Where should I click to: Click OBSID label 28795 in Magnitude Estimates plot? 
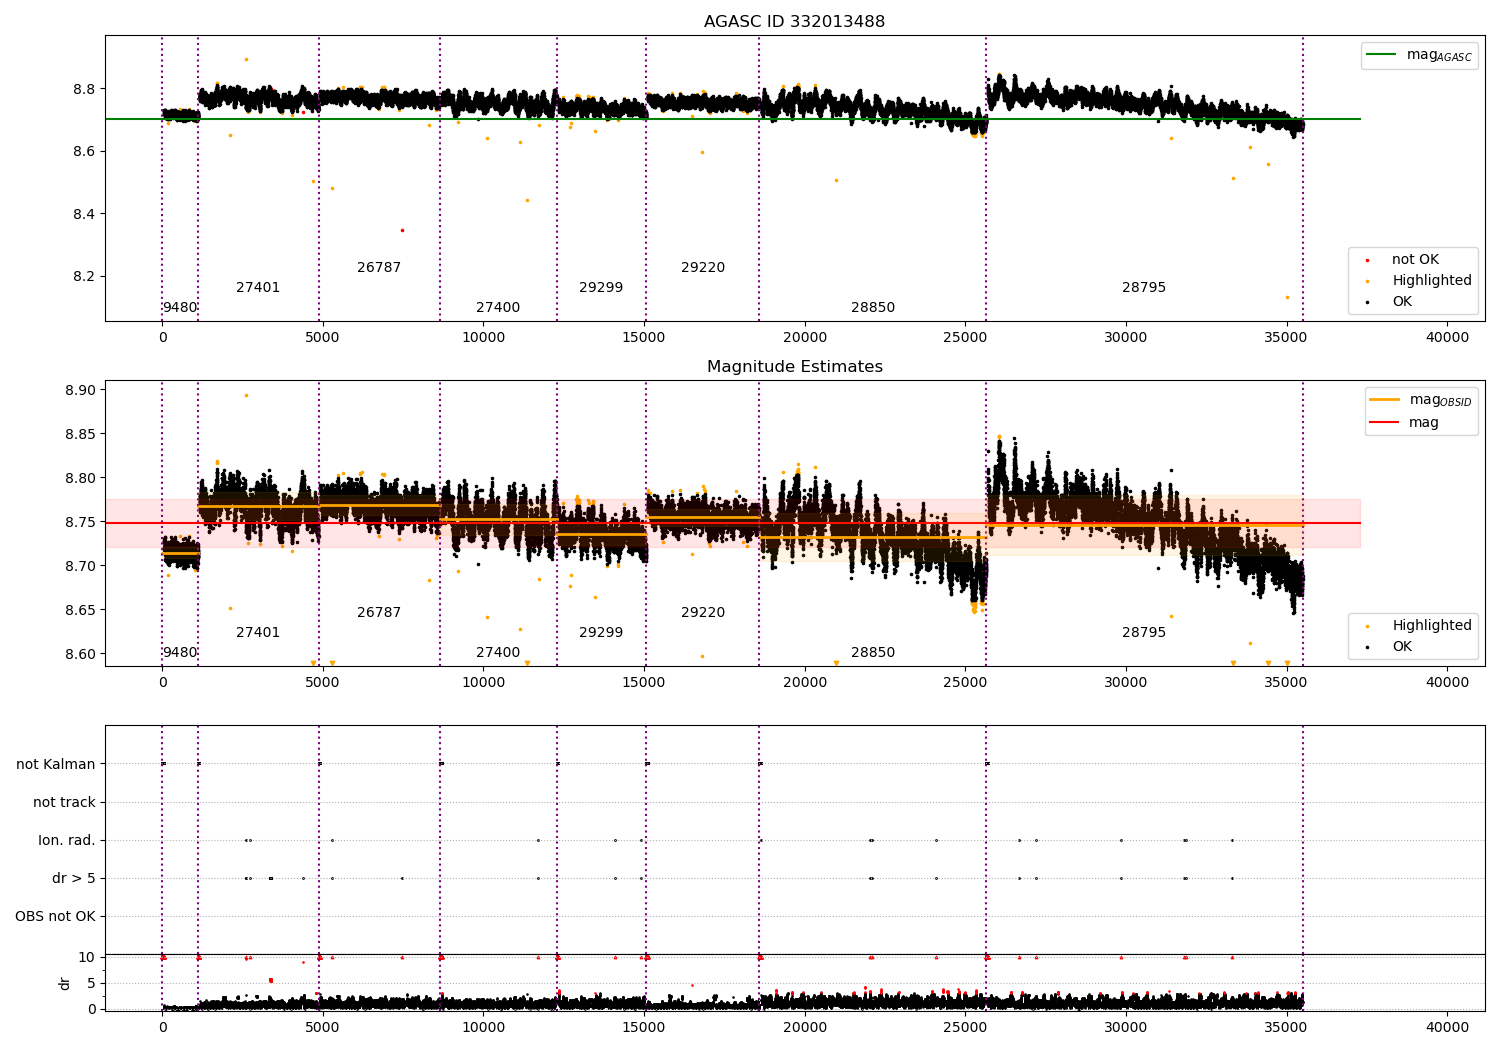tap(1144, 632)
